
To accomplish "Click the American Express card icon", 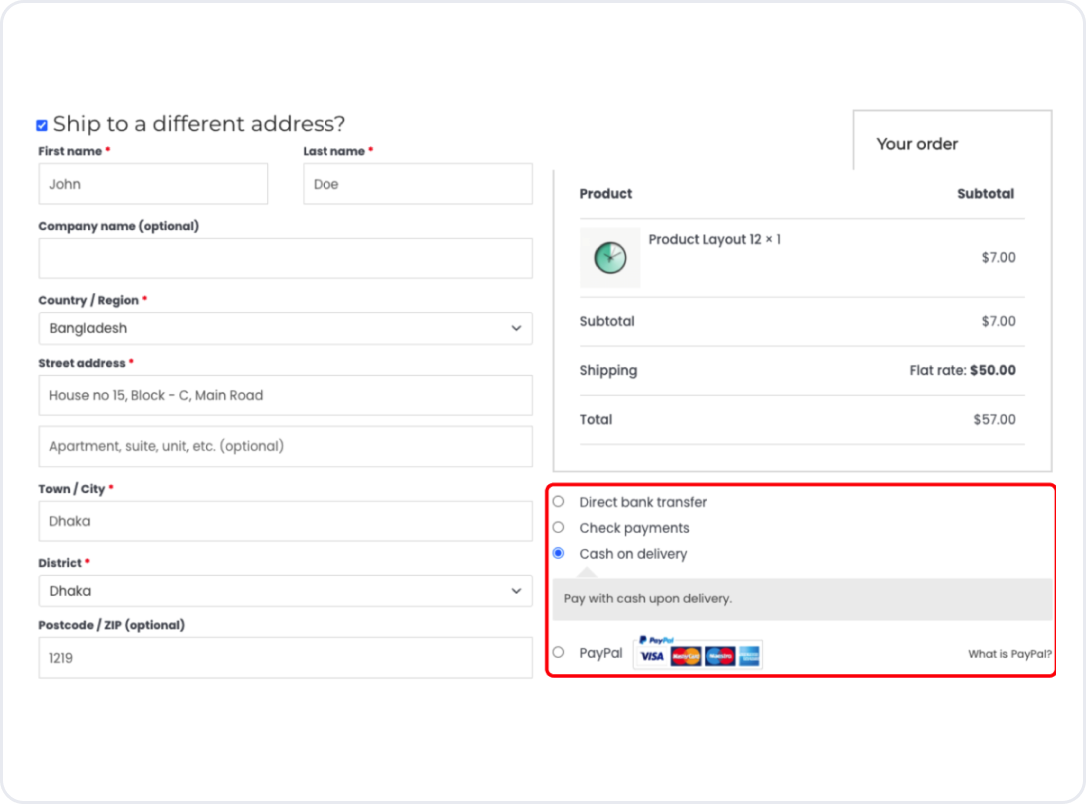I will tap(749, 656).
